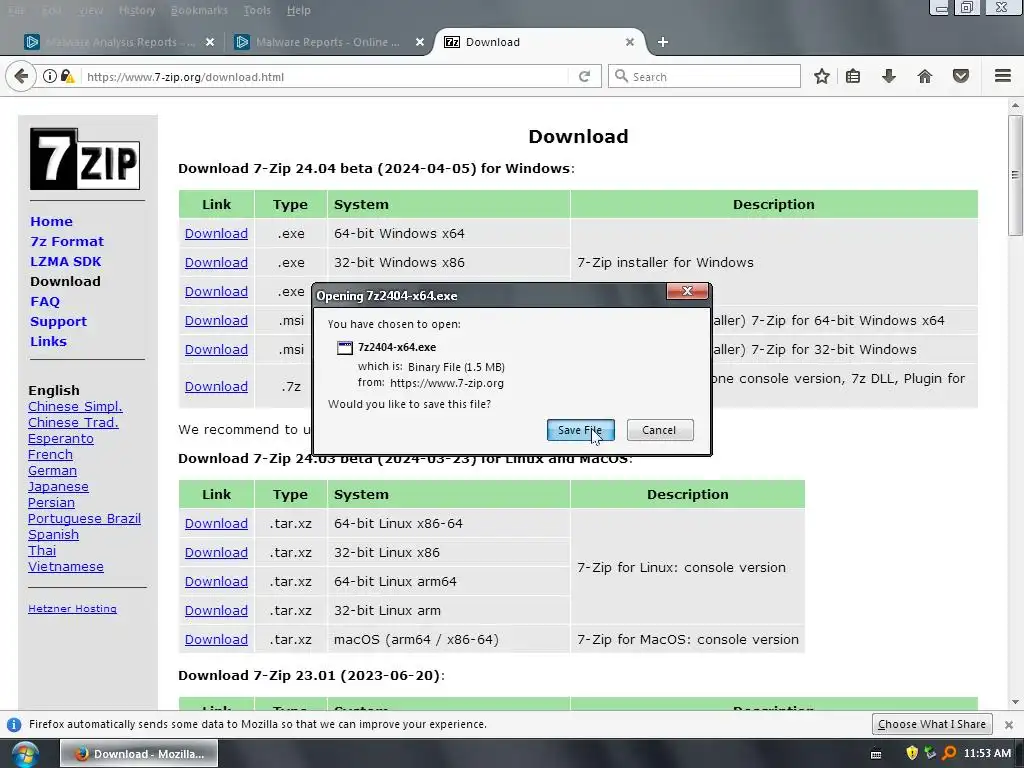Click Download link for 64-bit Linux arm64
The height and width of the screenshot is (768, 1024).
pyautogui.click(x=216, y=582)
